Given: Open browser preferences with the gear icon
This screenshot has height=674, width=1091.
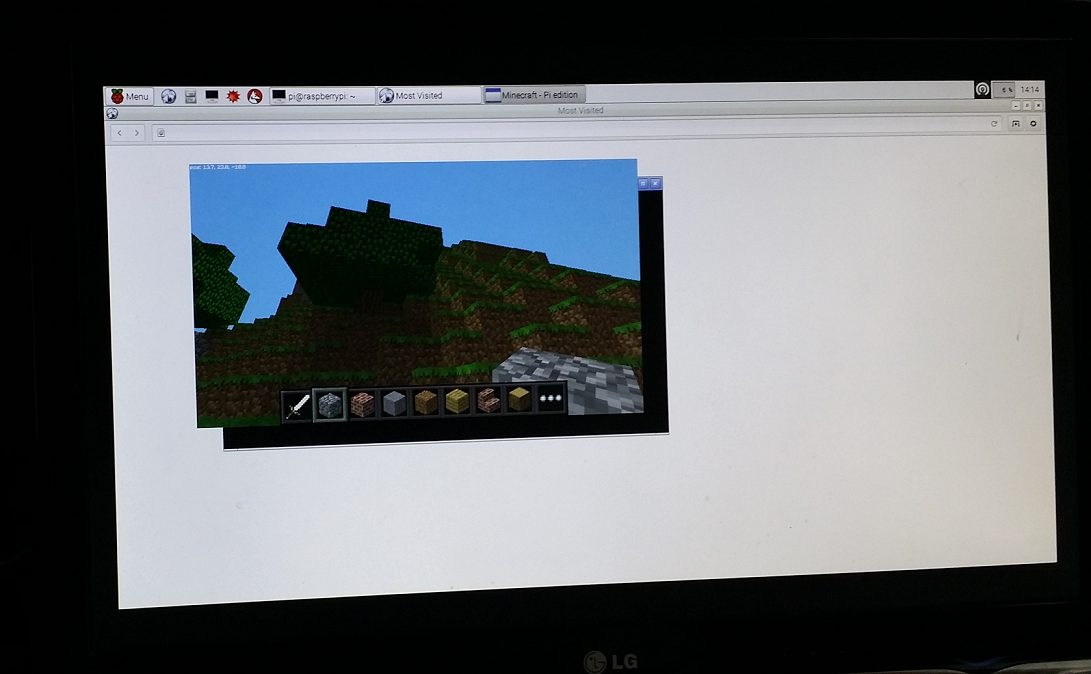Looking at the screenshot, I should 1033,123.
